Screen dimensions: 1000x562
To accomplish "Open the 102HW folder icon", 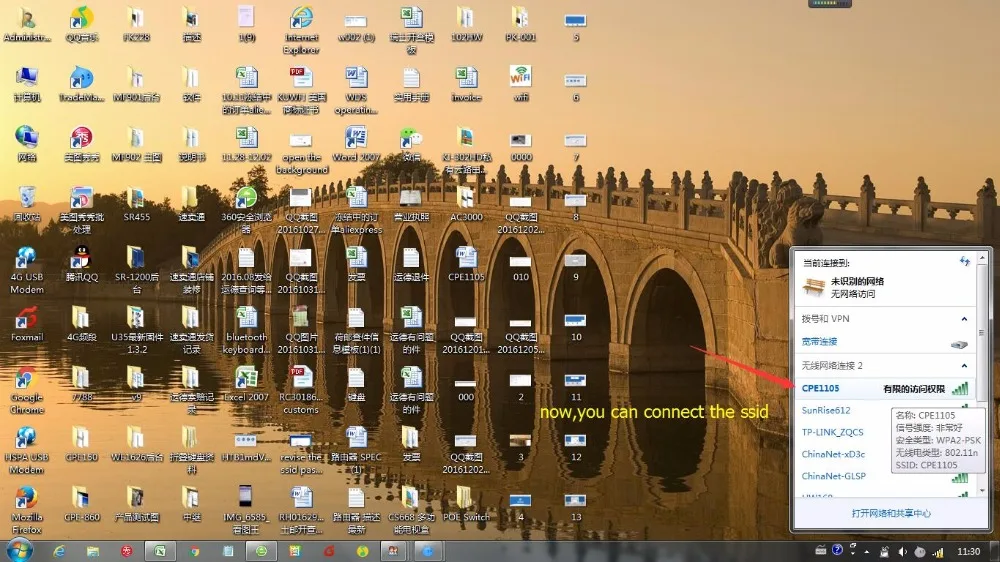I will pos(466,24).
